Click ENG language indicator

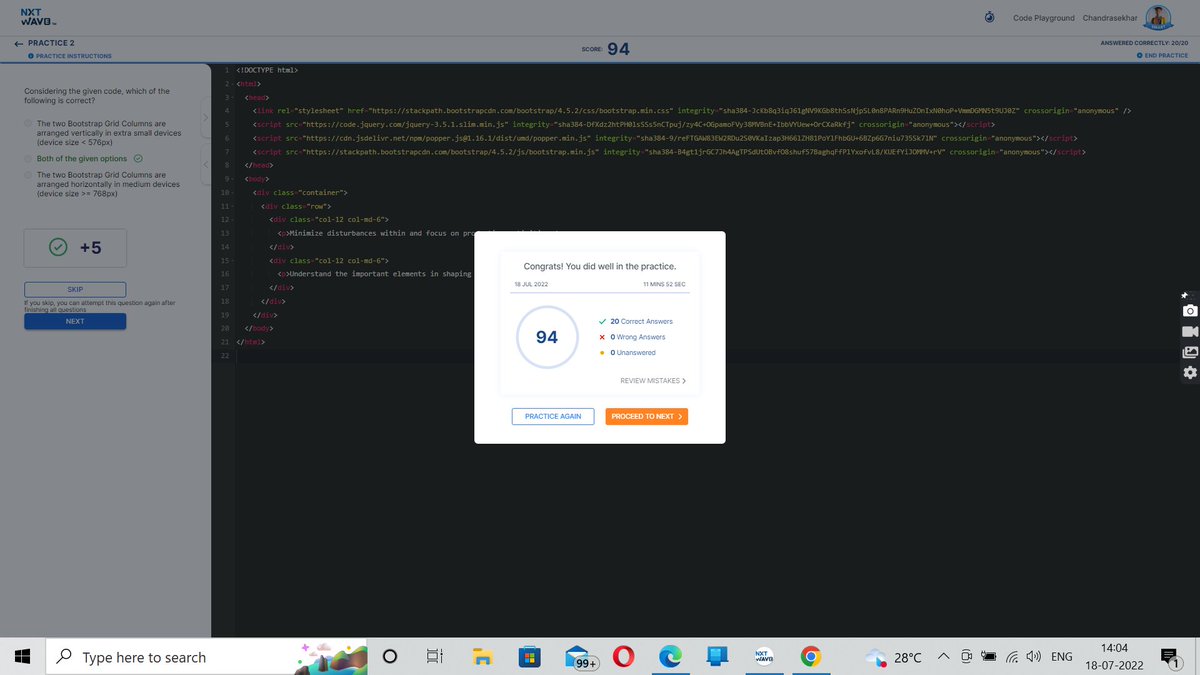pos(1062,657)
